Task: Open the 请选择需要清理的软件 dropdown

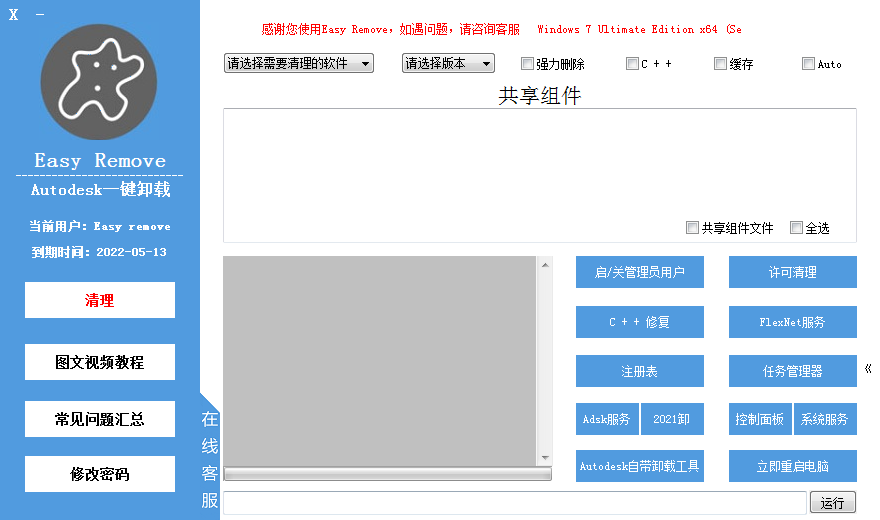Action: pos(298,63)
